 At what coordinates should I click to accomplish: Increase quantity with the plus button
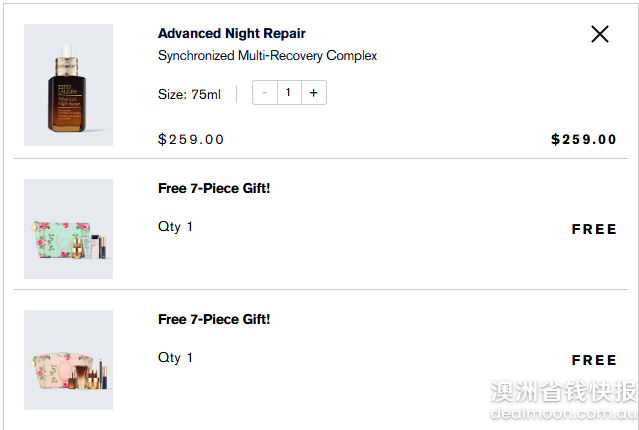click(x=314, y=93)
